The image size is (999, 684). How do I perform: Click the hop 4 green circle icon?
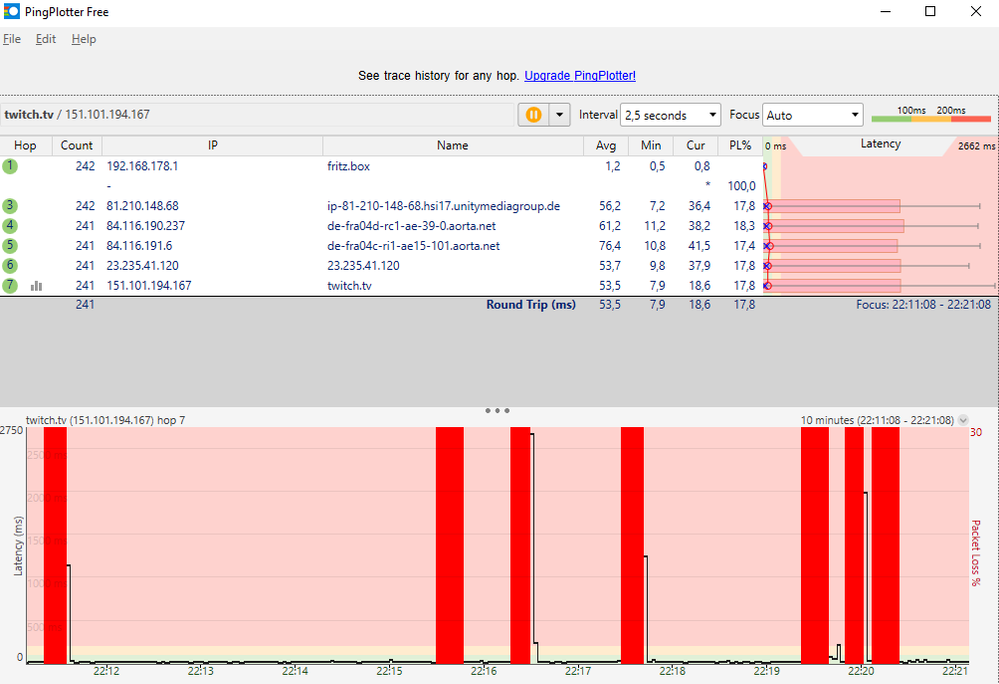coord(10,225)
